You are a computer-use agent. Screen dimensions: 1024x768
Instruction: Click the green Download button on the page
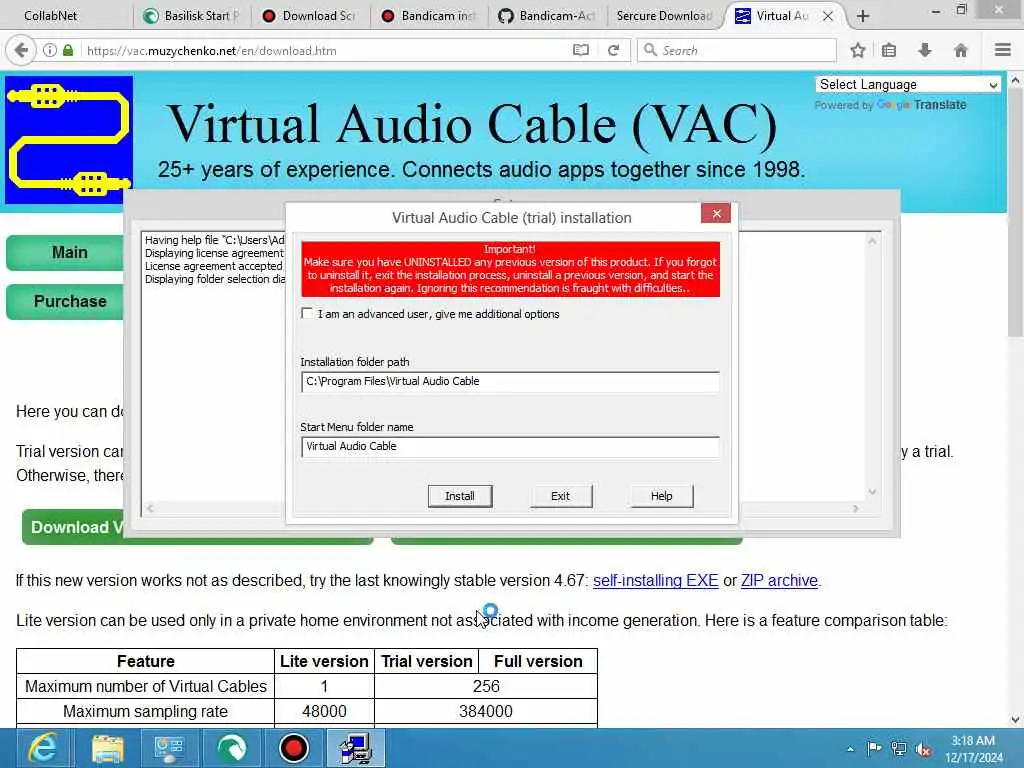click(73, 527)
